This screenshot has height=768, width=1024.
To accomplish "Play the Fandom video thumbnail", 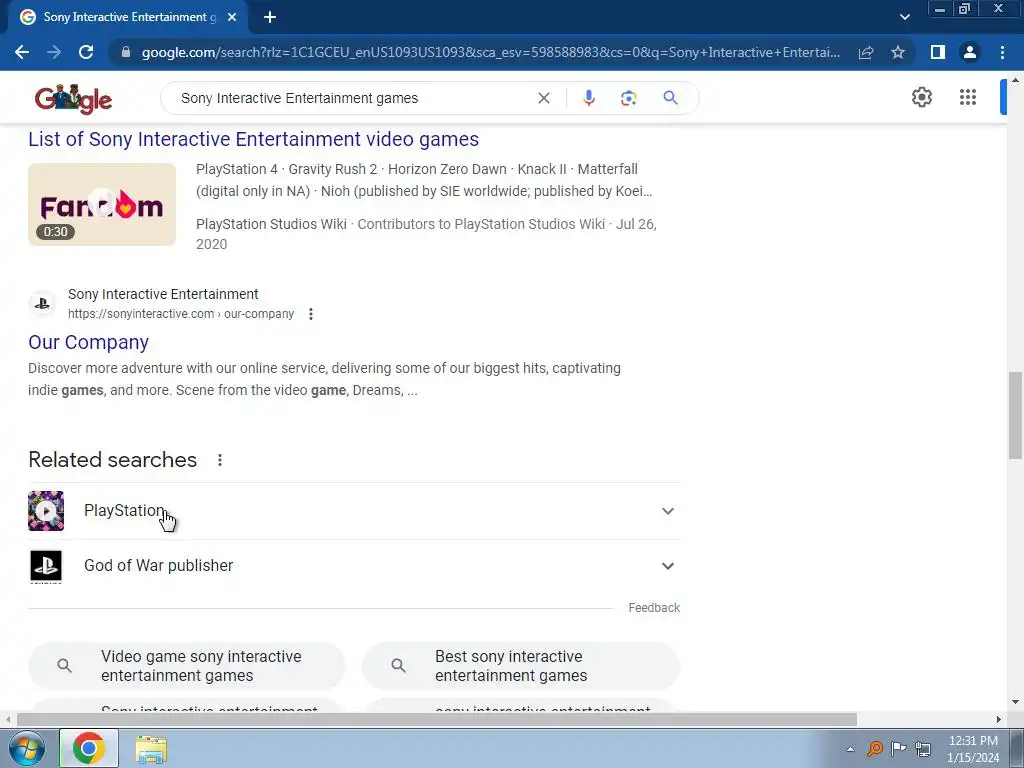I will pos(102,204).
